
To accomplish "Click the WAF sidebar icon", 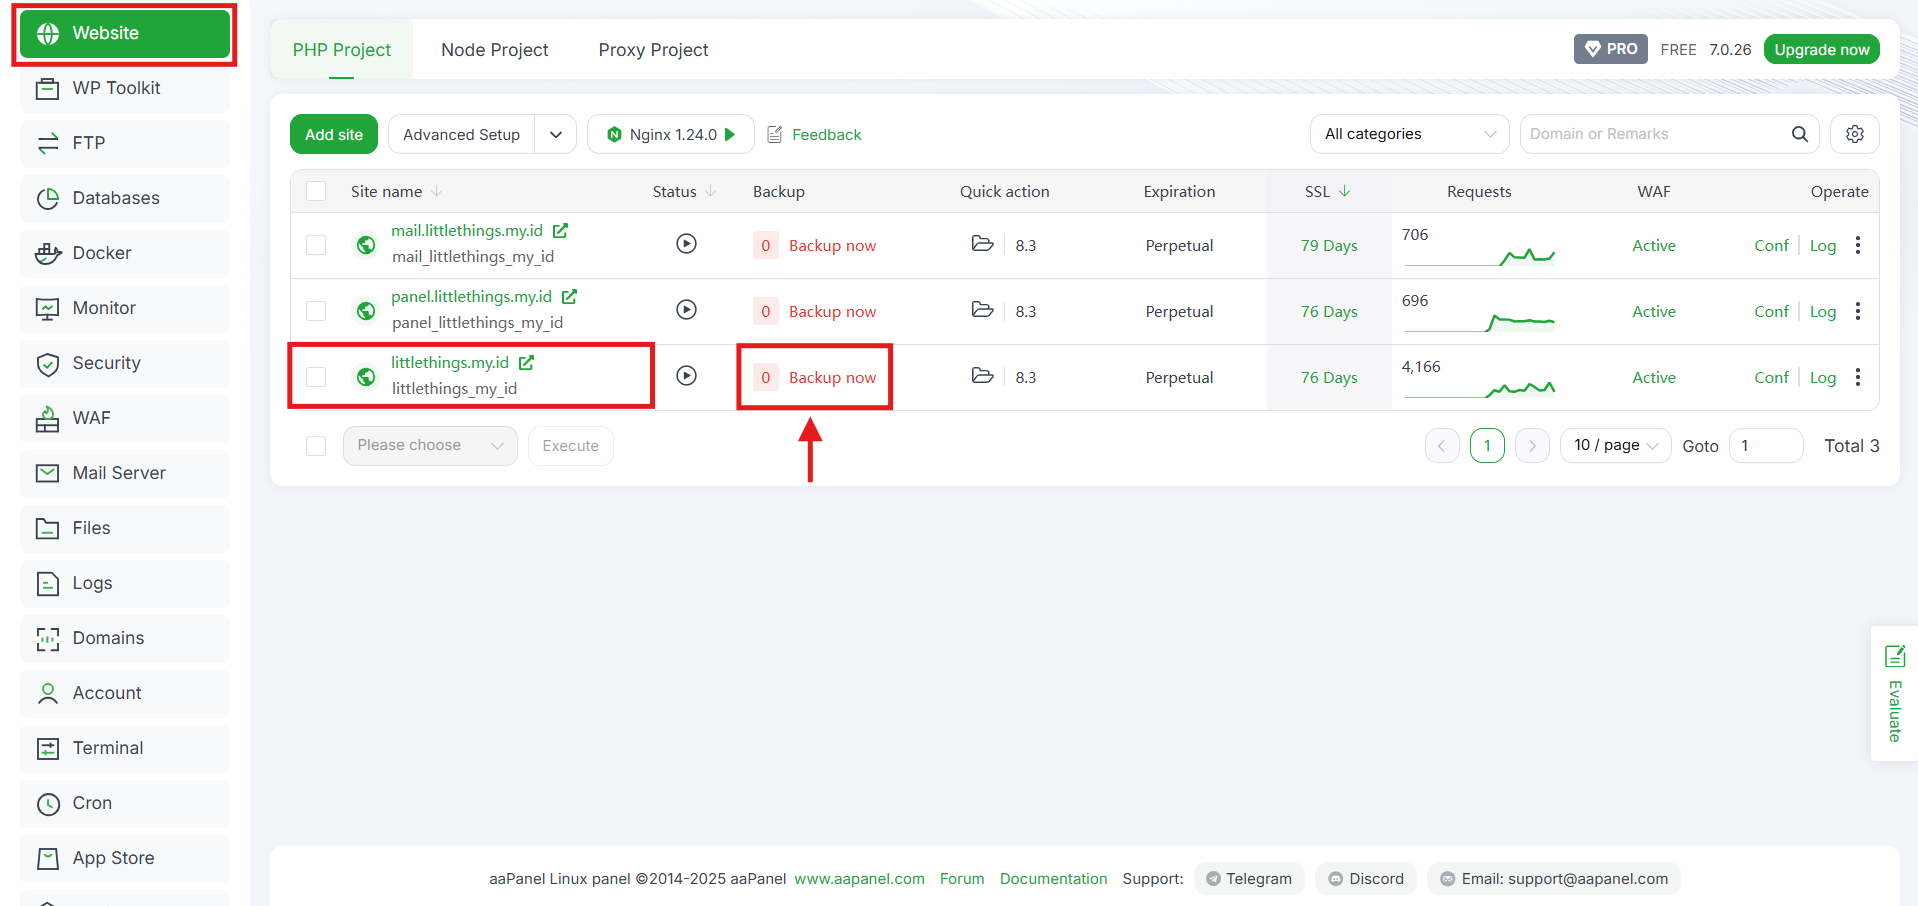I will pos(48,419).
